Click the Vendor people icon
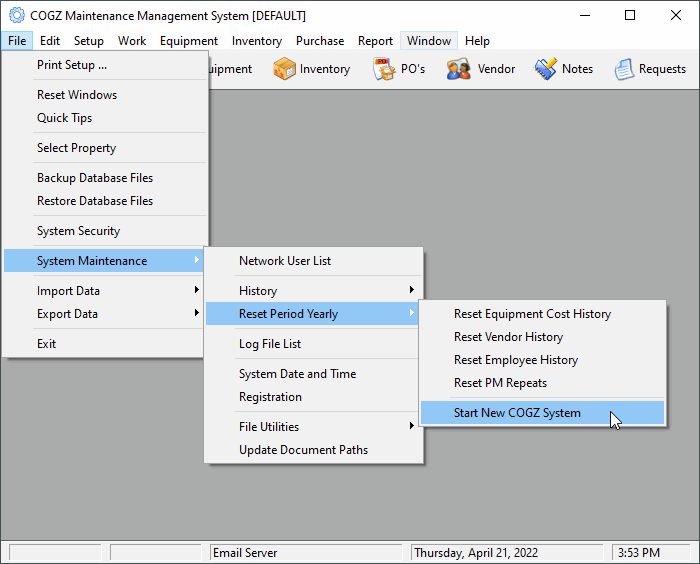The image size is (700, 564). pos(458,69)
